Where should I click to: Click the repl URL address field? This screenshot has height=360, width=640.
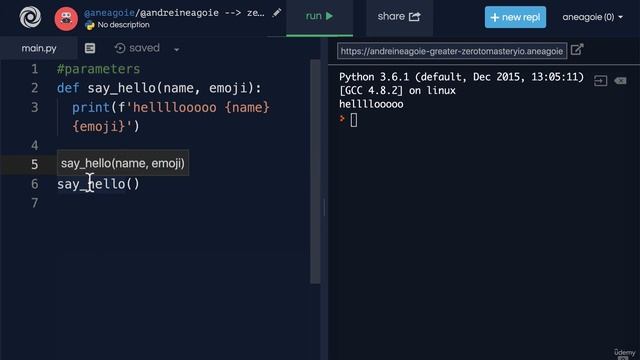[452, 51]
